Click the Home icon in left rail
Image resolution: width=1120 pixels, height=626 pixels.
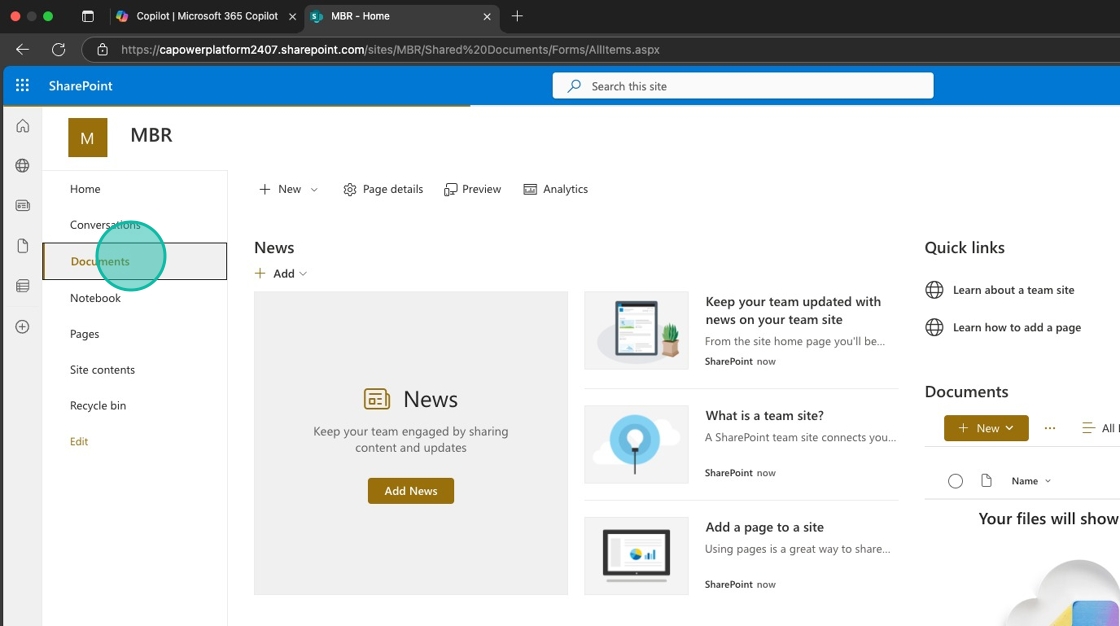point(22,126)
